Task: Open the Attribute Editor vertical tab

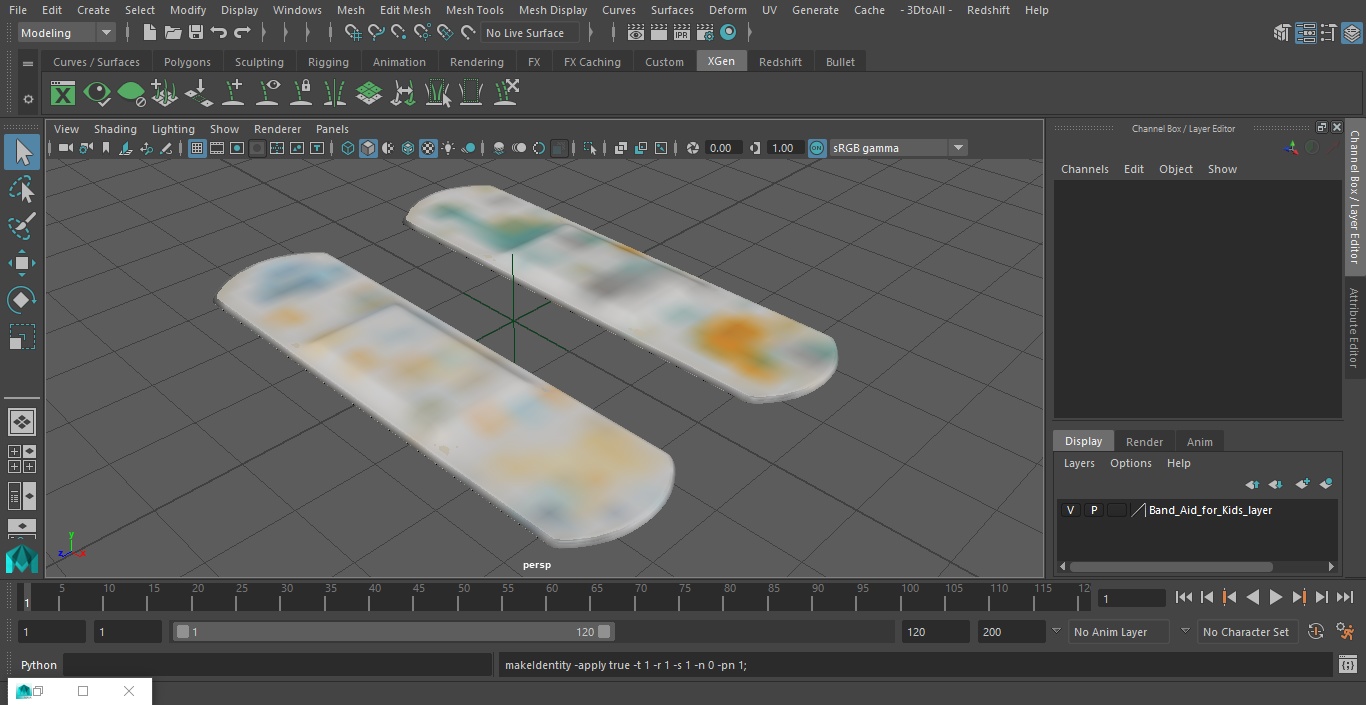Action: (1354, 328)
